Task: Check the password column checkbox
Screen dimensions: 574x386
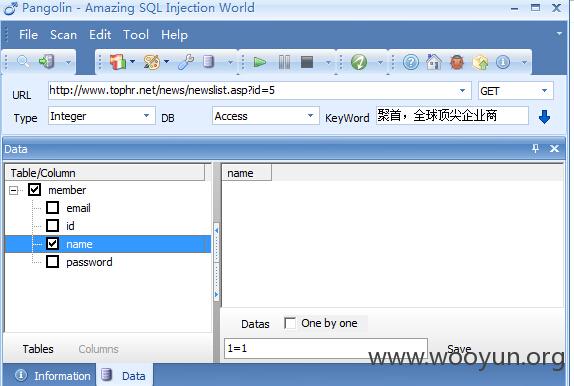Action: pos(52,261)
